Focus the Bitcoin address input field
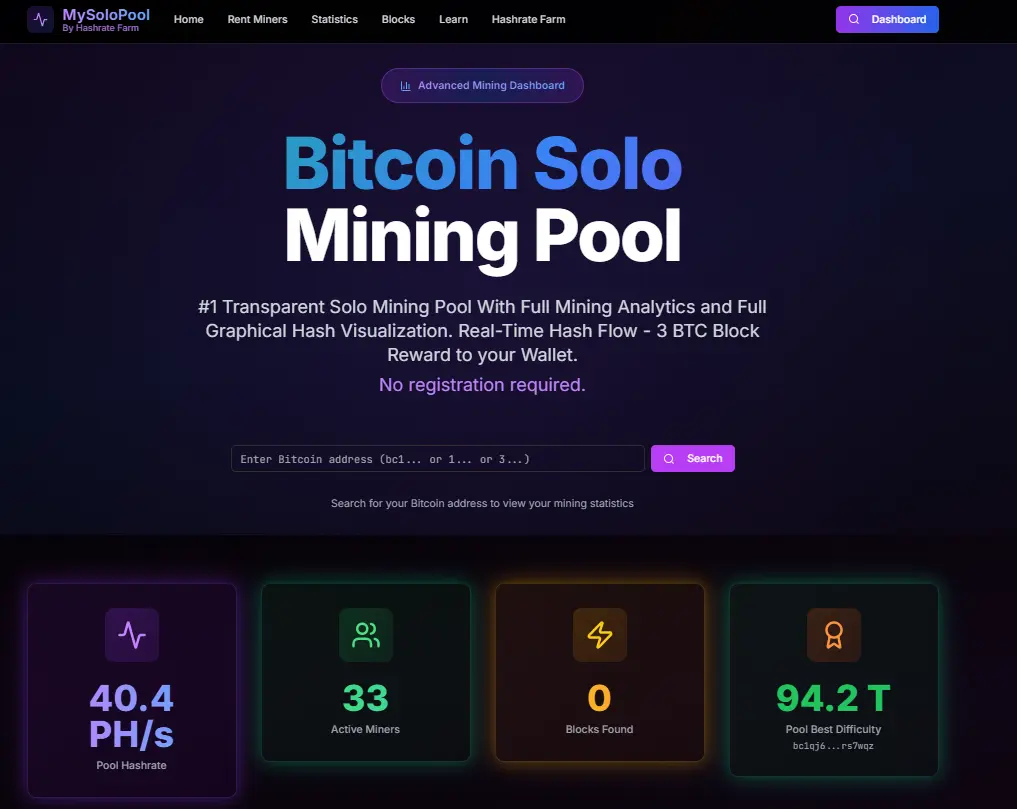1017x809 pixels. (x=438, y=459)
